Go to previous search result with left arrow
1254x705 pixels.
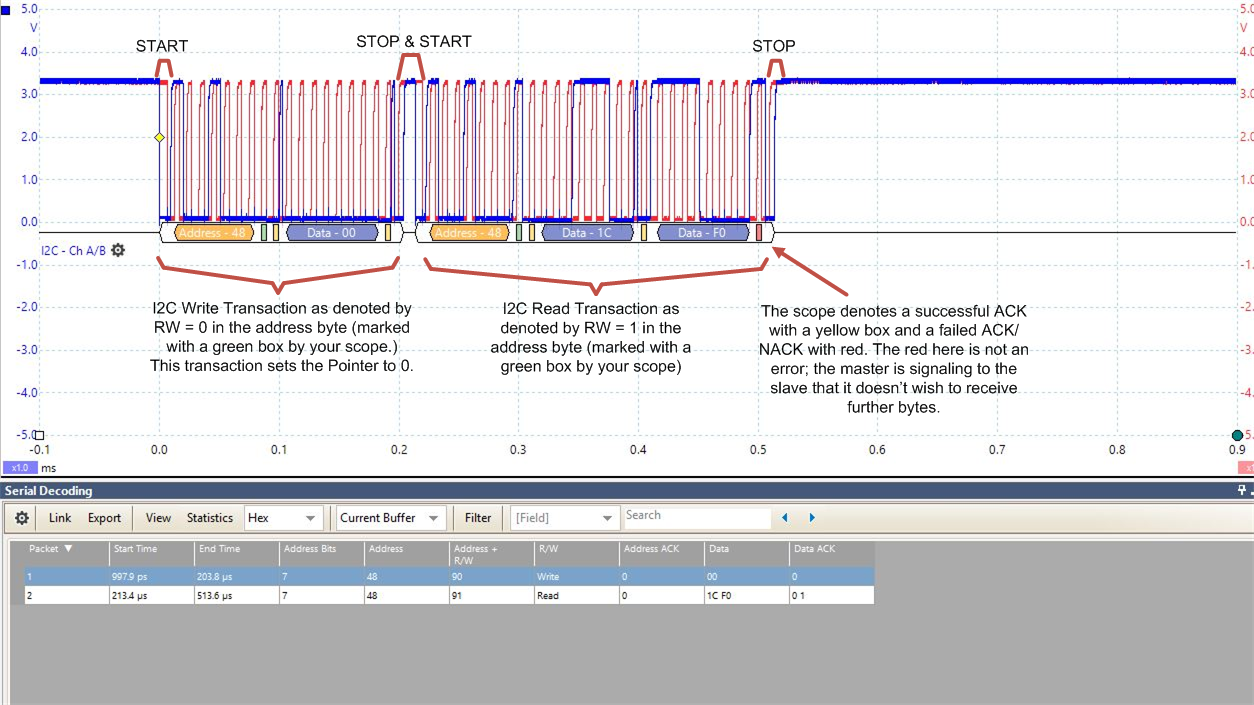point(784,518)
